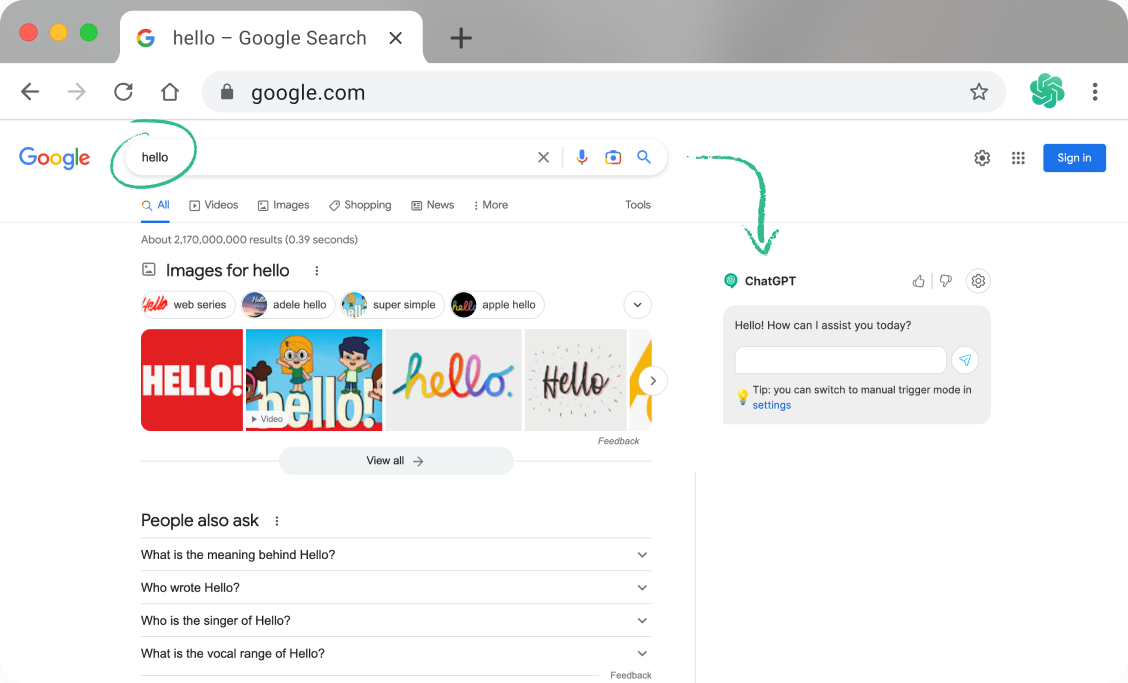Start voice search with microphone icon
1128x683 pixels.
pyautogui.click(x=582, y=157)
